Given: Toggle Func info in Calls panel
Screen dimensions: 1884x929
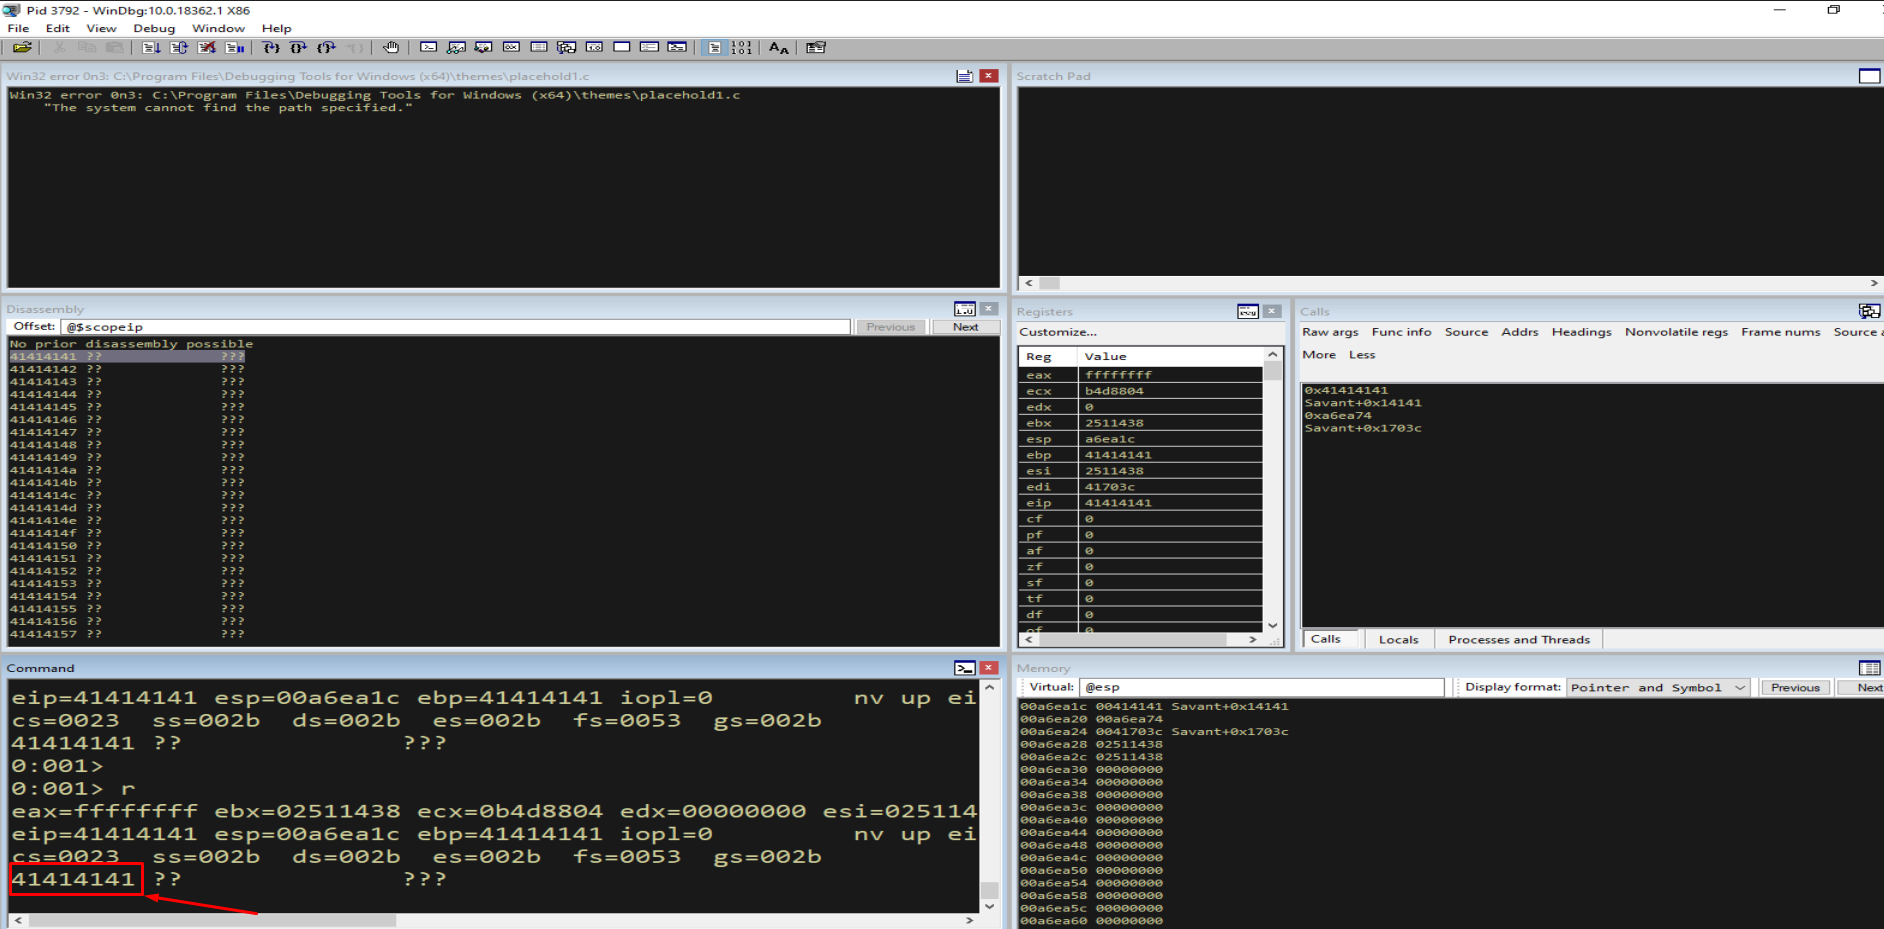Looking at the screenshot, I should [x=1401, y=332].
